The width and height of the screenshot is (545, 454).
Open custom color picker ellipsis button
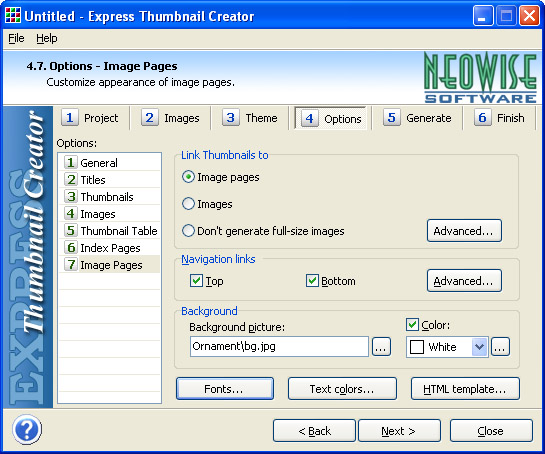(500, 347)
